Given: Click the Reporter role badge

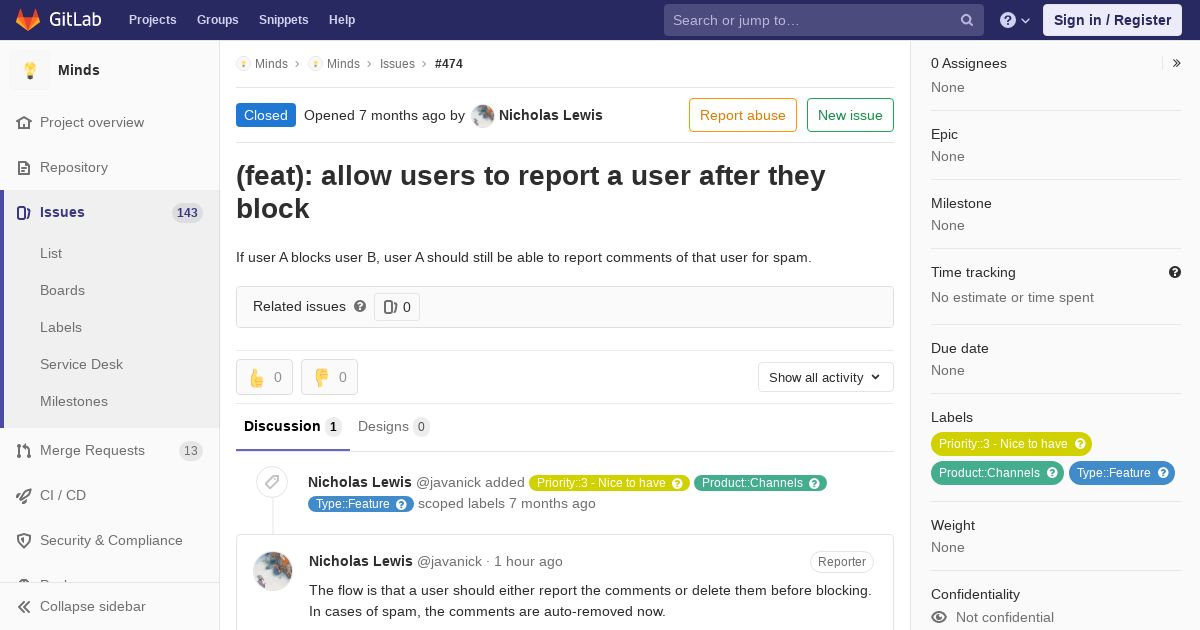Looking at the screenshot, I should (842, 562).
